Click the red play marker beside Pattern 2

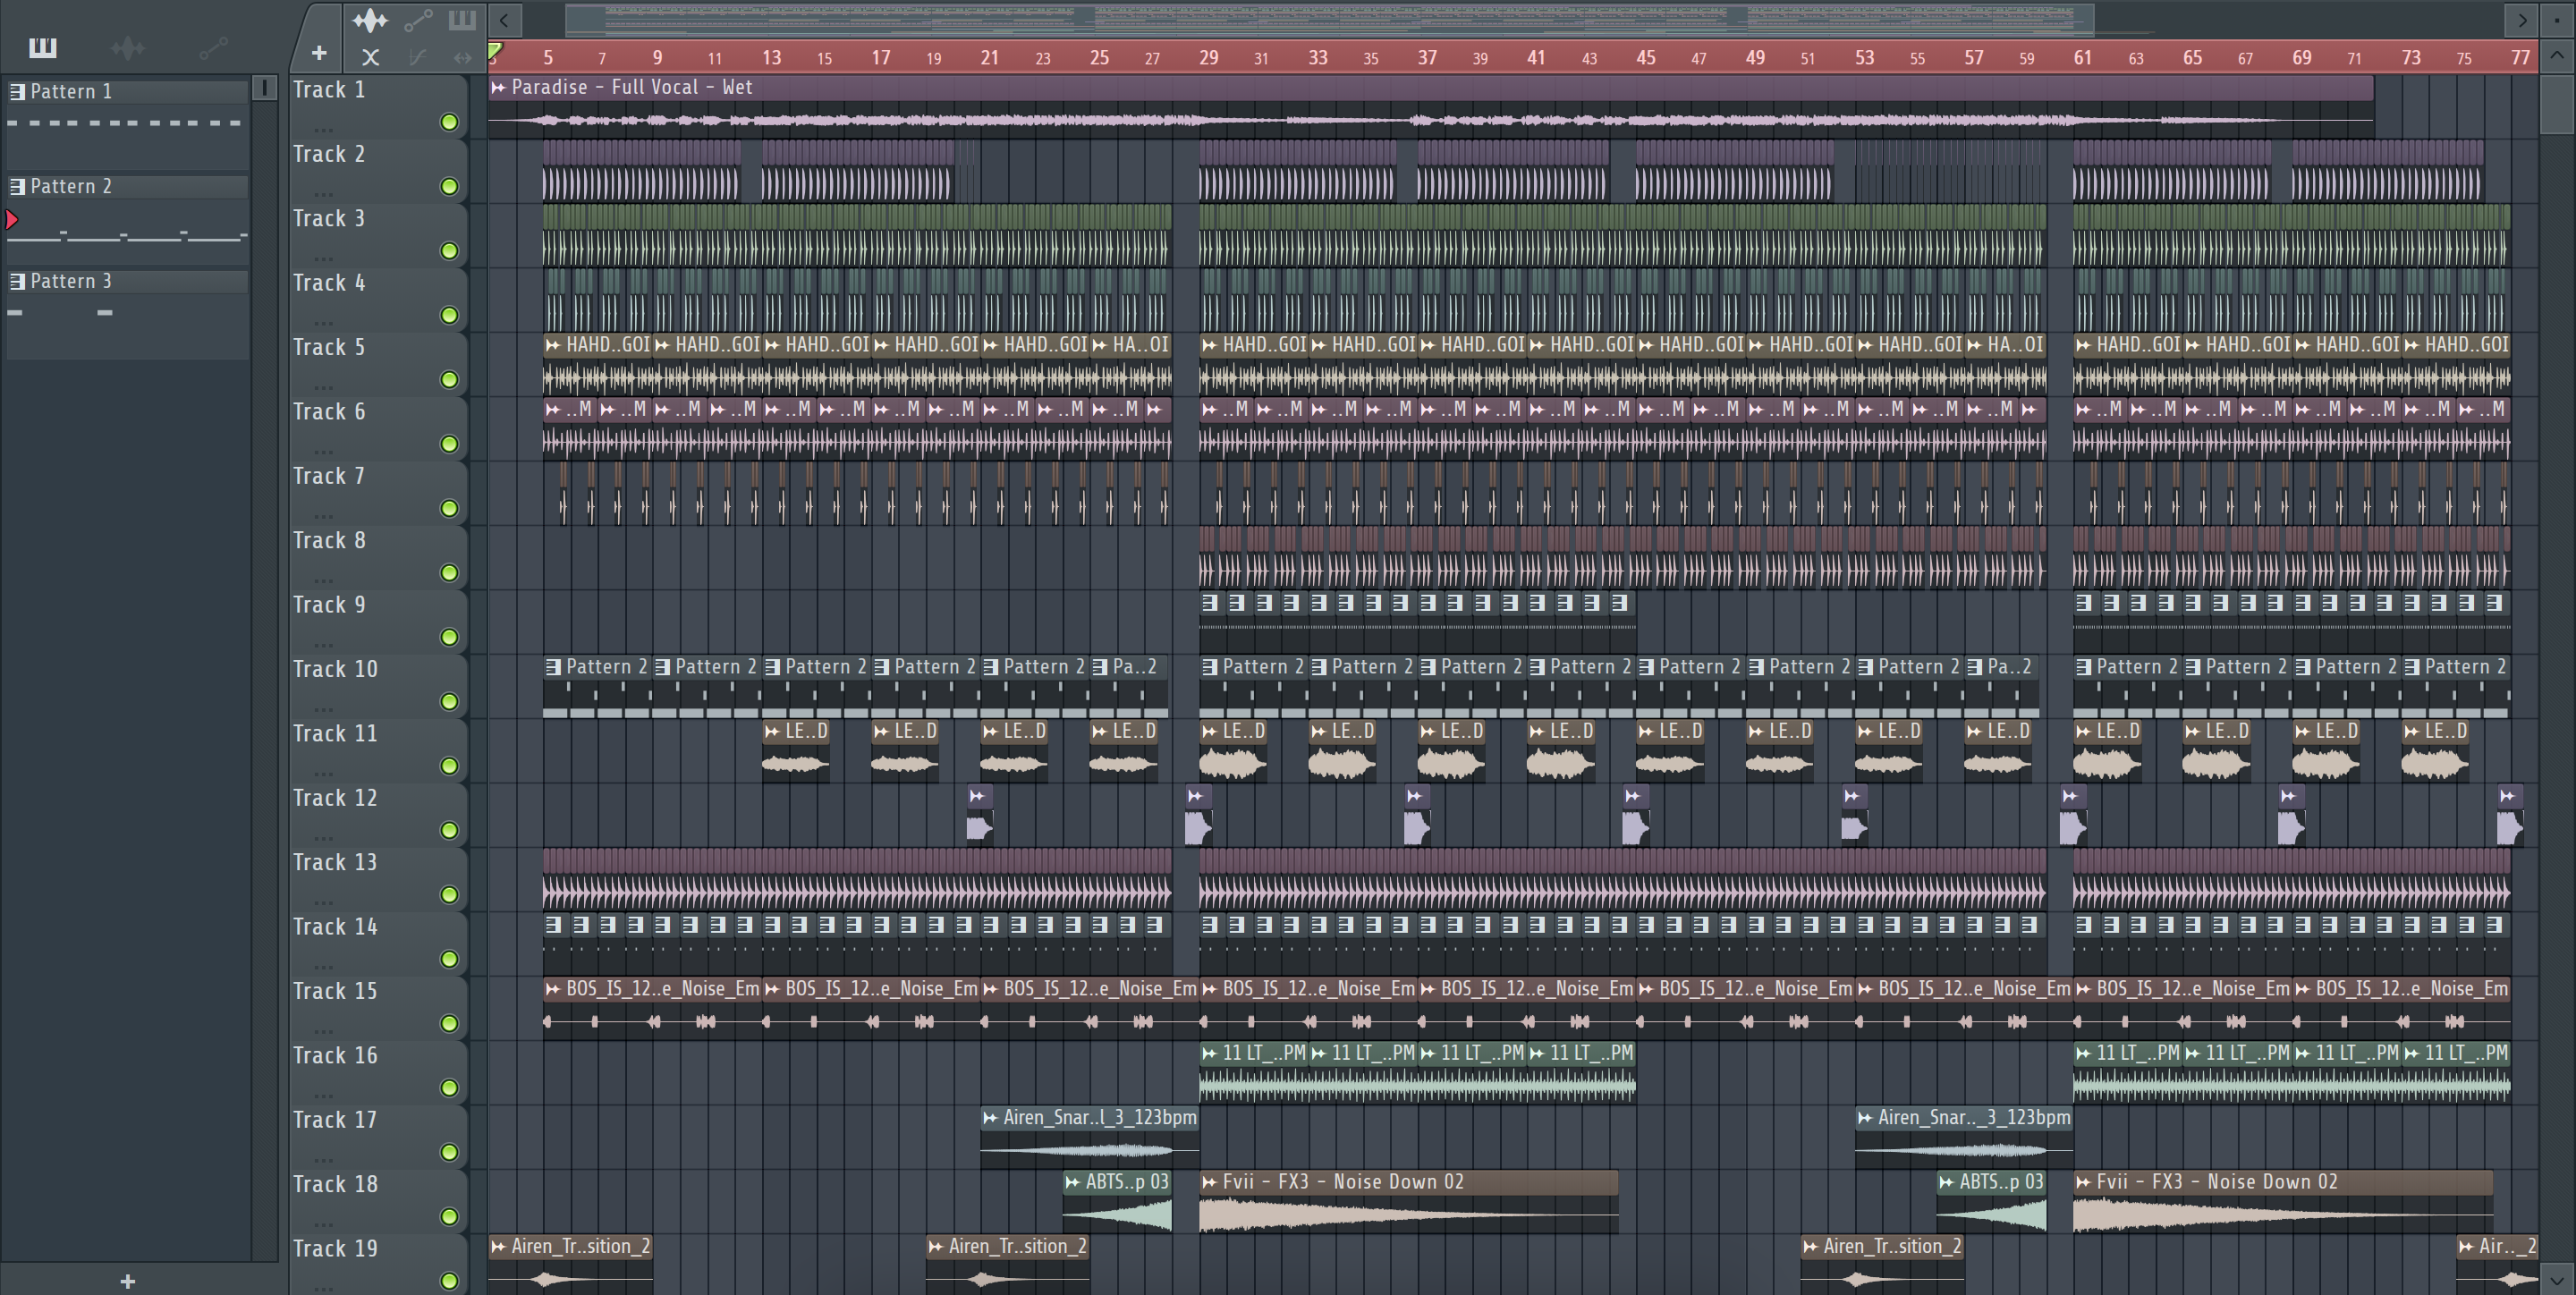pyautogui.click(x=12, y=219)
